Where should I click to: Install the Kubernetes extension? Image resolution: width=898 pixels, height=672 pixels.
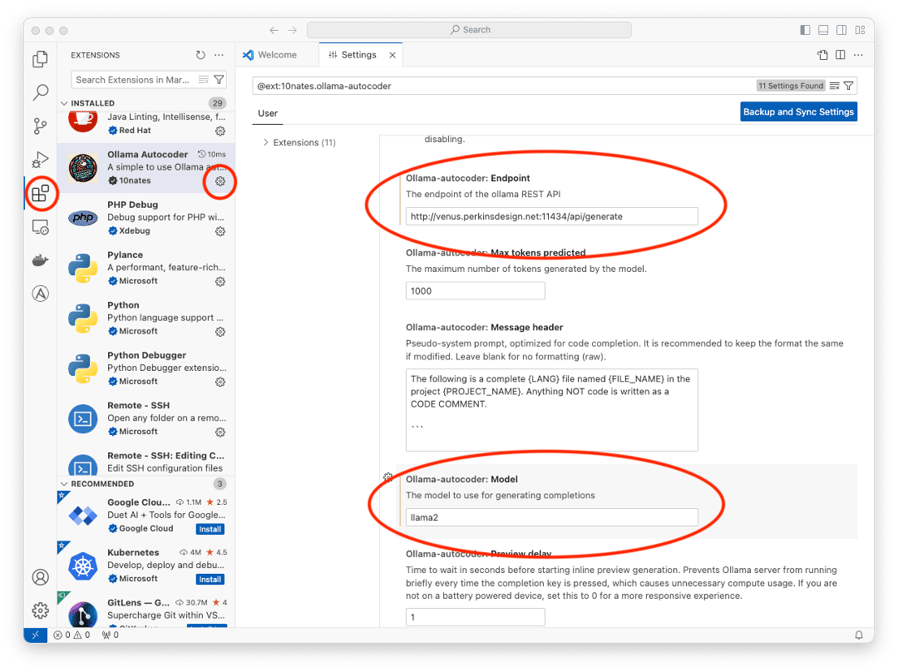(210, 579)
